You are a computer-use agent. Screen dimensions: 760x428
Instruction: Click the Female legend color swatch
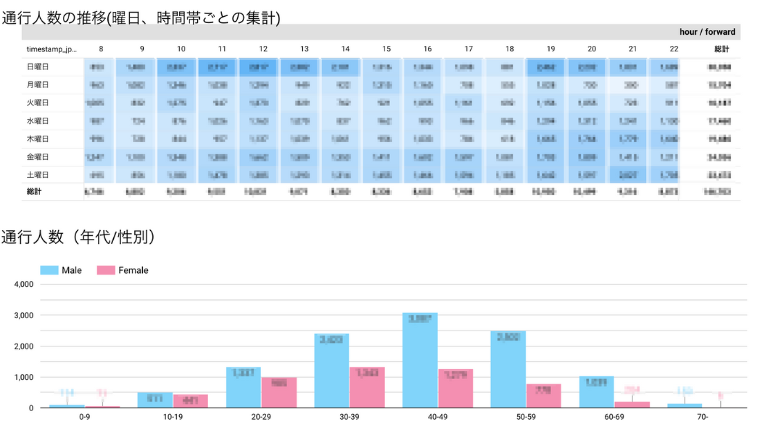click(x=106, y=270)
